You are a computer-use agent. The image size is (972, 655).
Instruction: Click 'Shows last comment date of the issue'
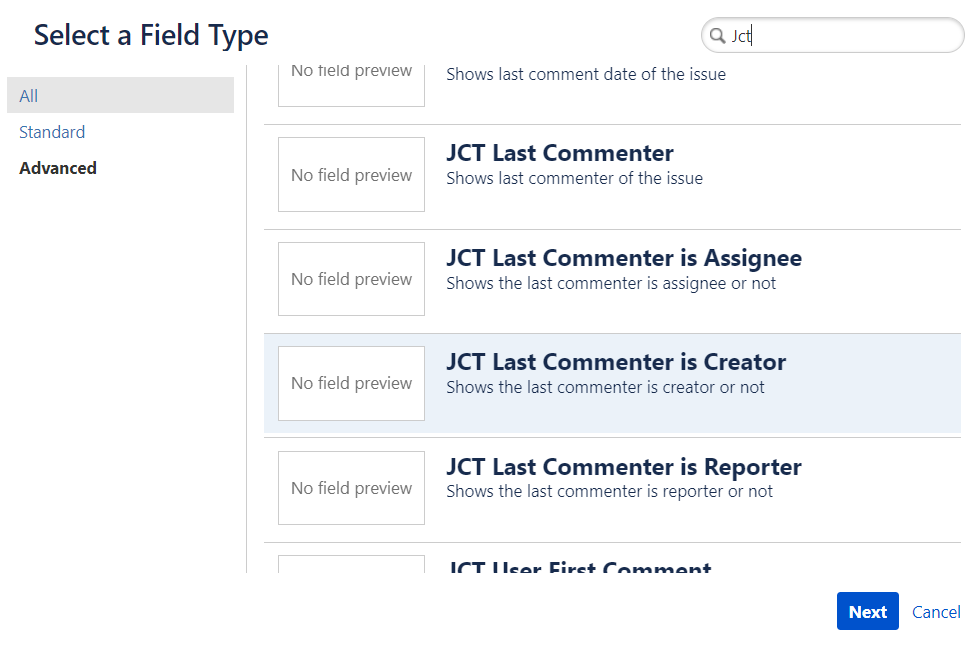click(586, 74)
